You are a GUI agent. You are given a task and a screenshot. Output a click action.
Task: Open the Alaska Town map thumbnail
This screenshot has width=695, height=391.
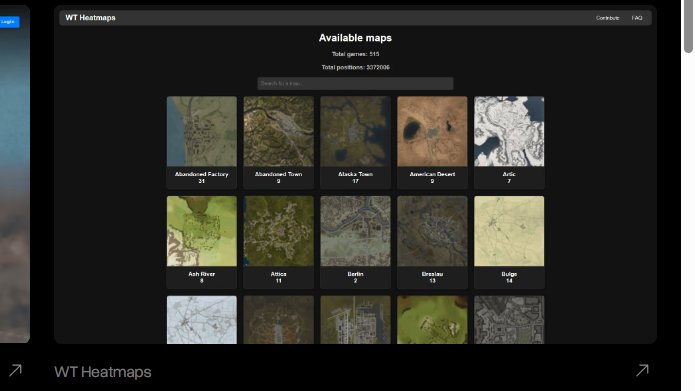(x=355, y=131)
